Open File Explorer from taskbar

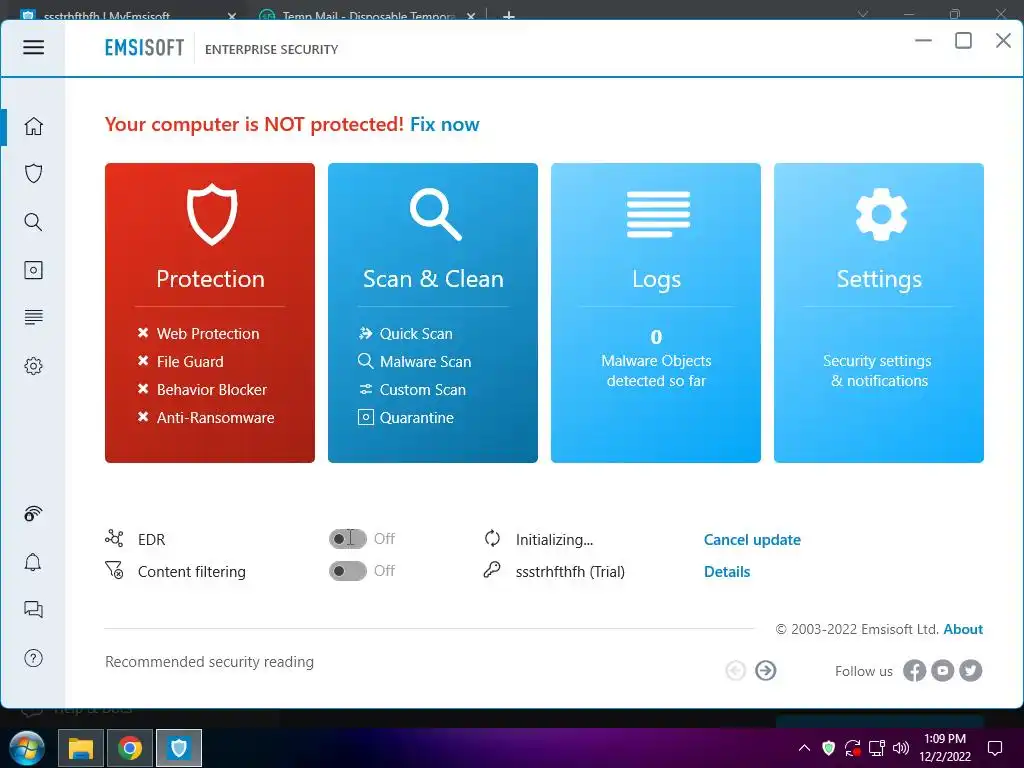[81, 748]
